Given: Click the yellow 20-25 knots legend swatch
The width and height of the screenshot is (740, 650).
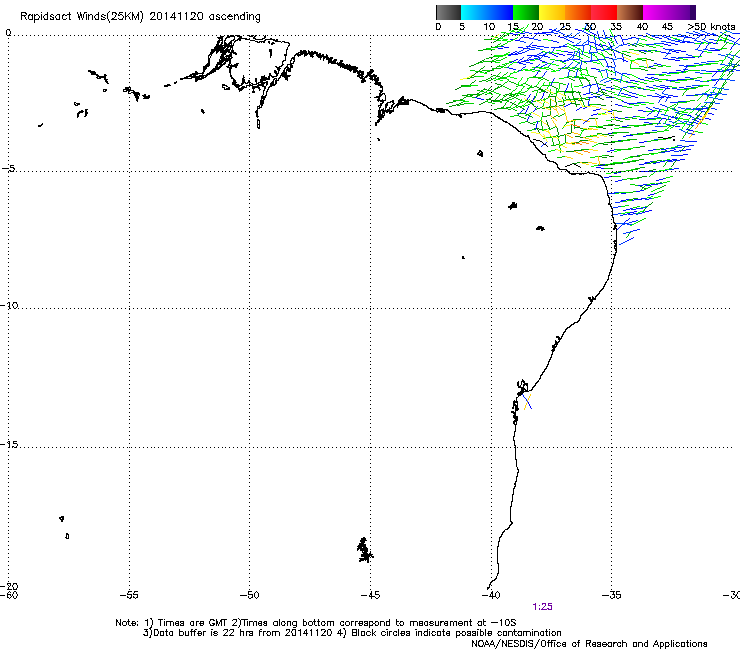Looking at the screenshot, I should [x=552, y=12].
